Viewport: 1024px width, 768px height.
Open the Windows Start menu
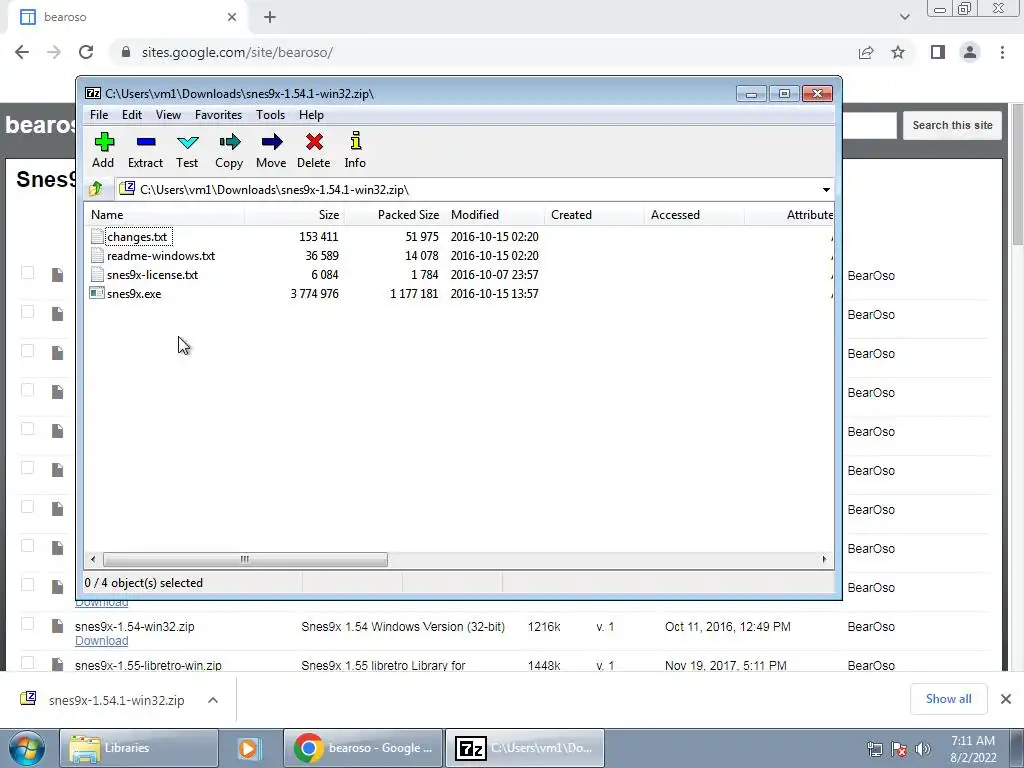[27, 748]
